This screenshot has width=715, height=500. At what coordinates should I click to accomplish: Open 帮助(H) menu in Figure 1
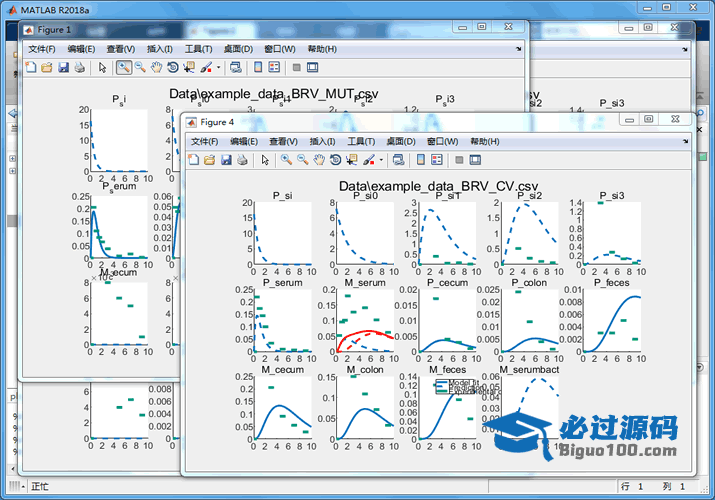pyautogui.click(x=322, y=49)
